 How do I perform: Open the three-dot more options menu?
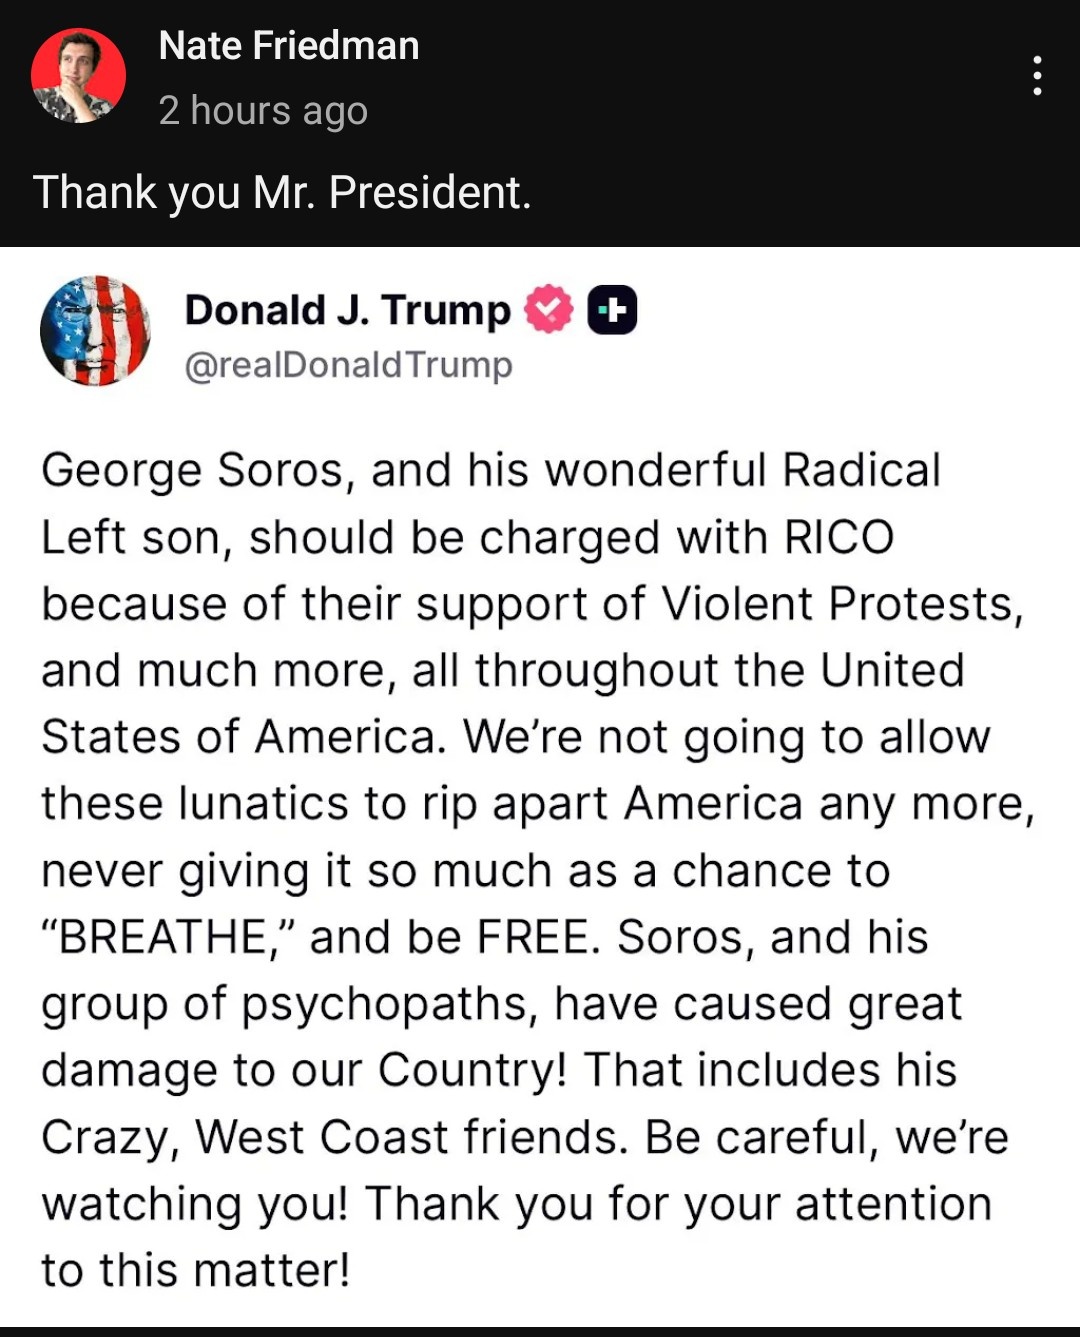(1037, 76)
